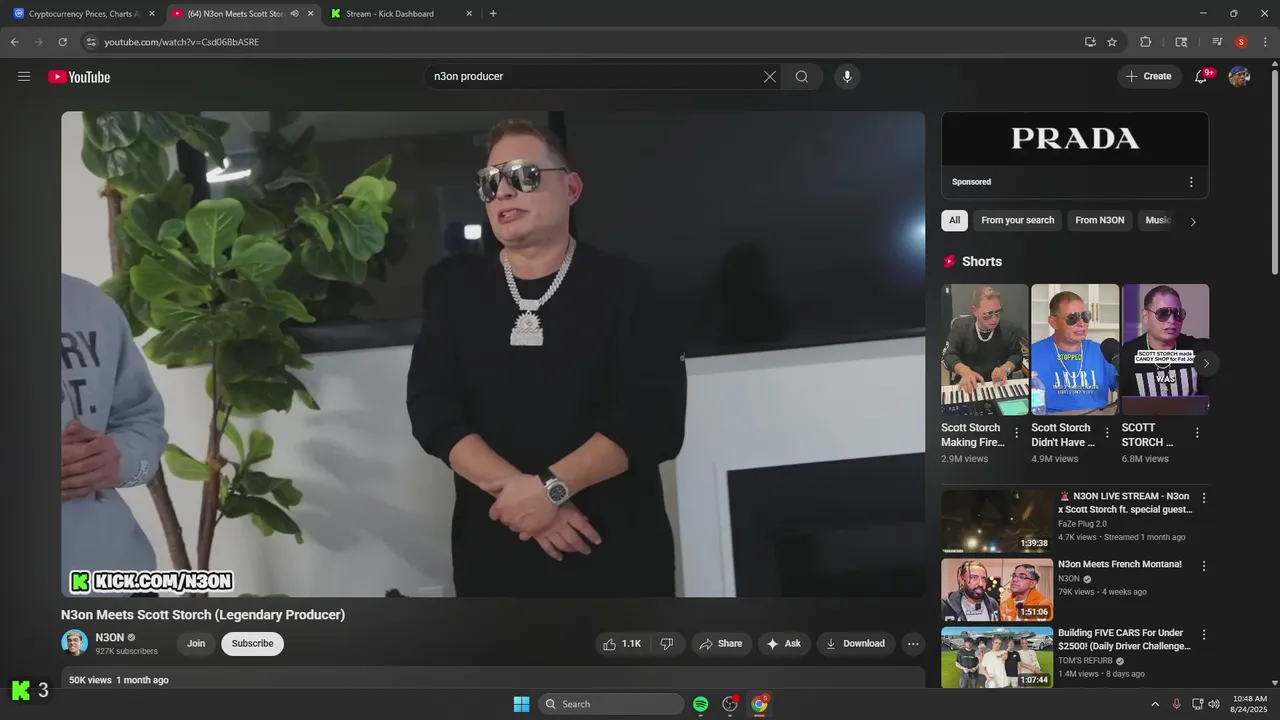Open the Prada sponsored banner
Image resolution: width=1280 pixels, height=720 pixels.
pos(1075,138)
